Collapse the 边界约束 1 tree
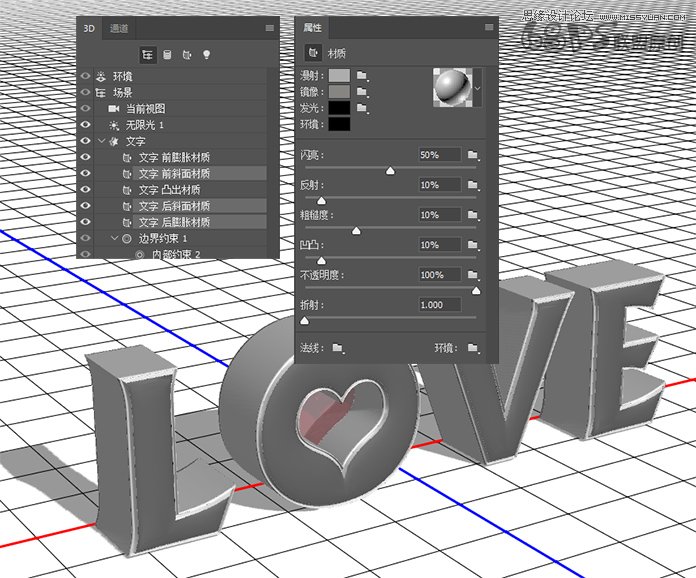 [115, 238]
